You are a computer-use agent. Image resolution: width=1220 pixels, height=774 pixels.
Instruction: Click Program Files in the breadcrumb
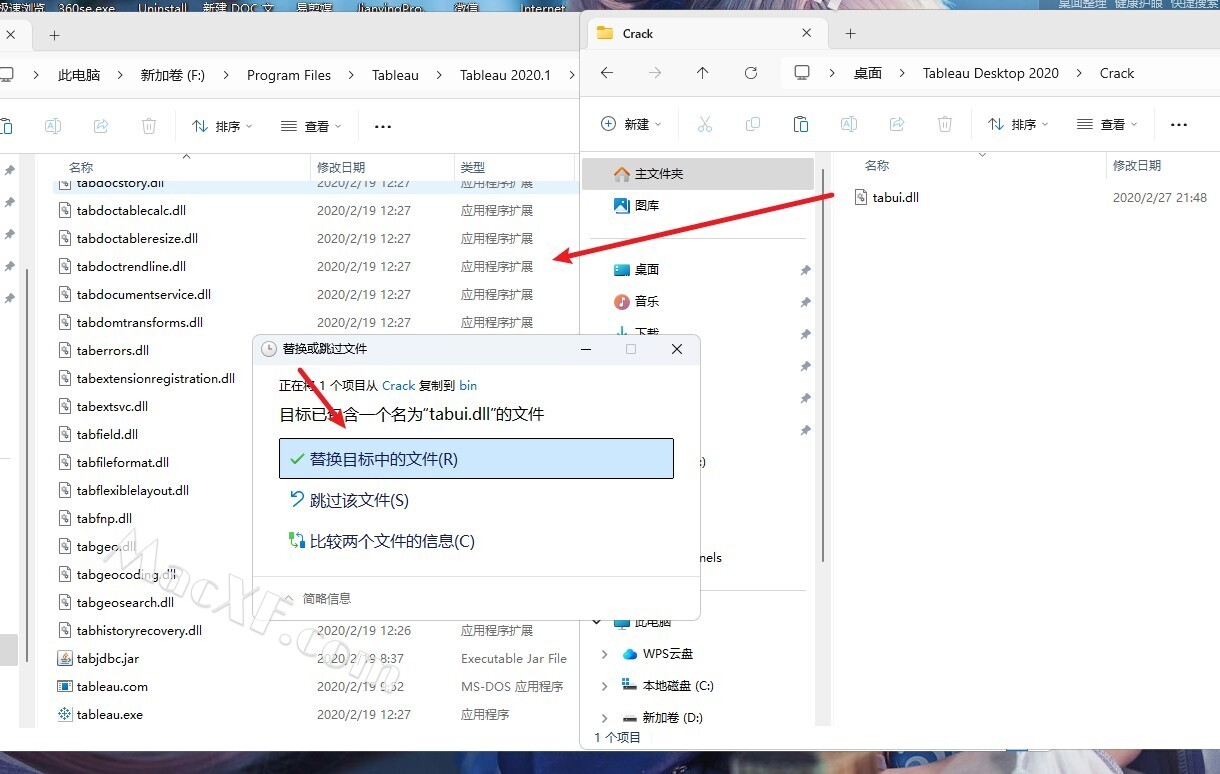(289, 75)
